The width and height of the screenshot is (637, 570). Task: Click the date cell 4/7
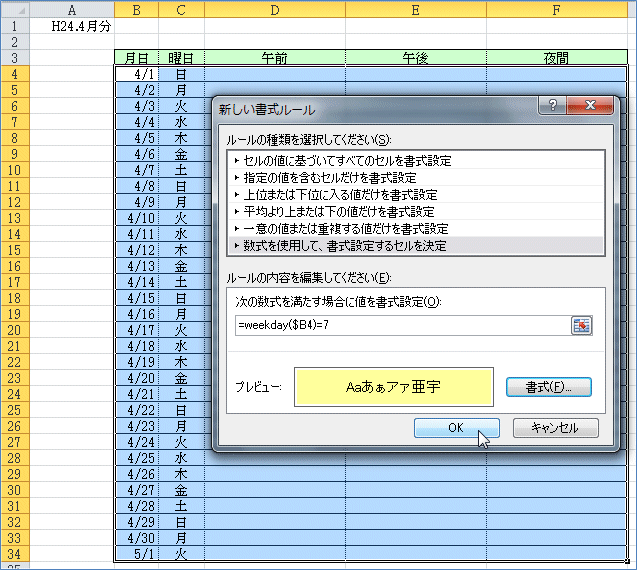[136, 170]
